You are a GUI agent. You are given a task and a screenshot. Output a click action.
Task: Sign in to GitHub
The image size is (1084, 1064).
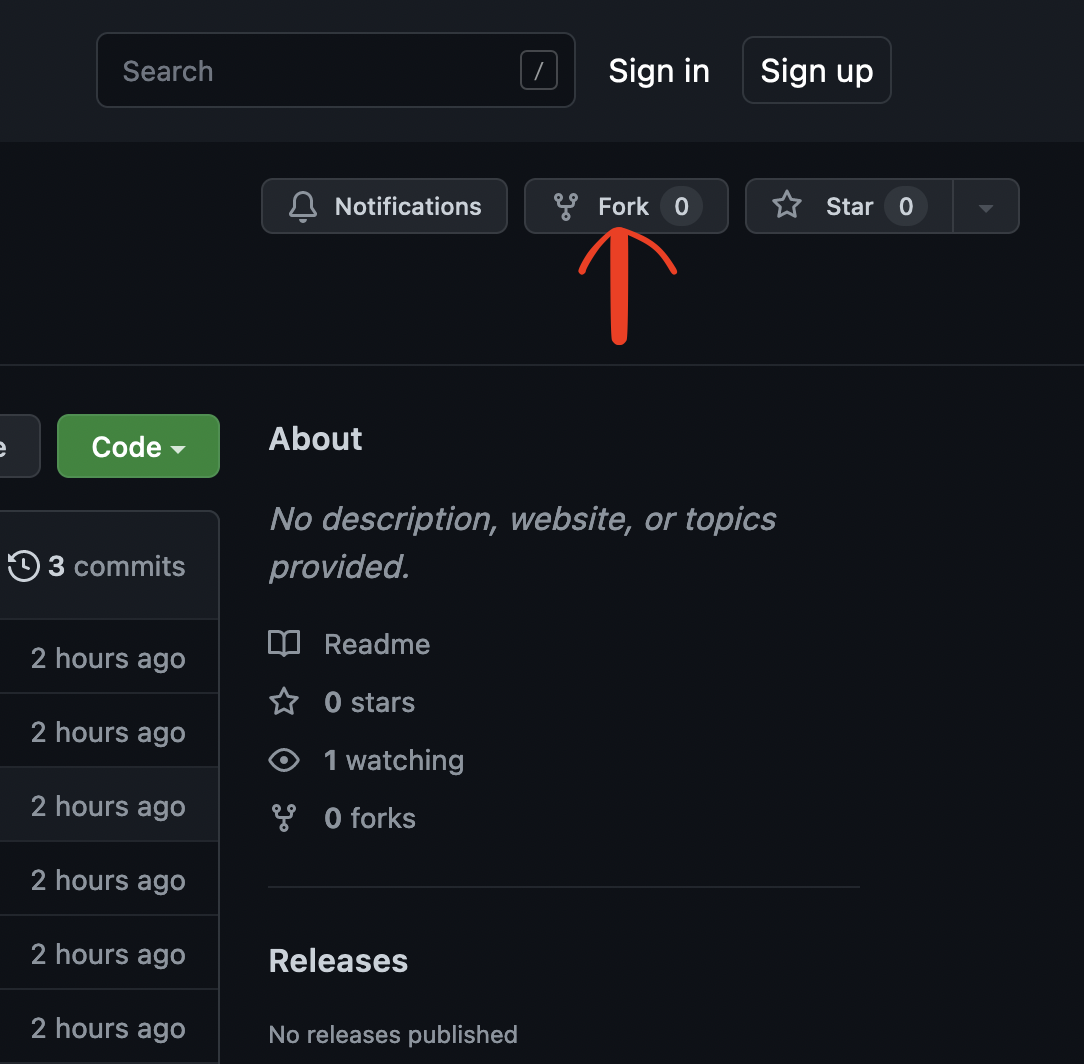coord(659,70)
